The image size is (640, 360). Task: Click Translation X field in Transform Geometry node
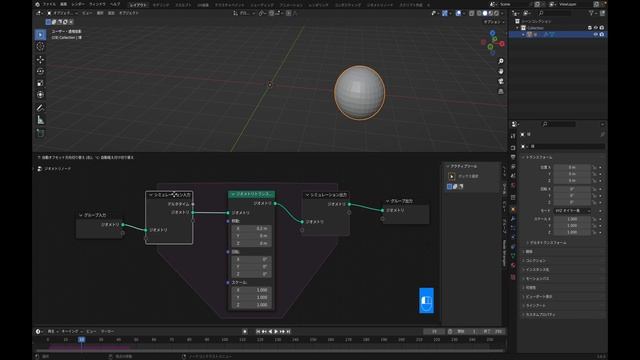tap(251, 229)
